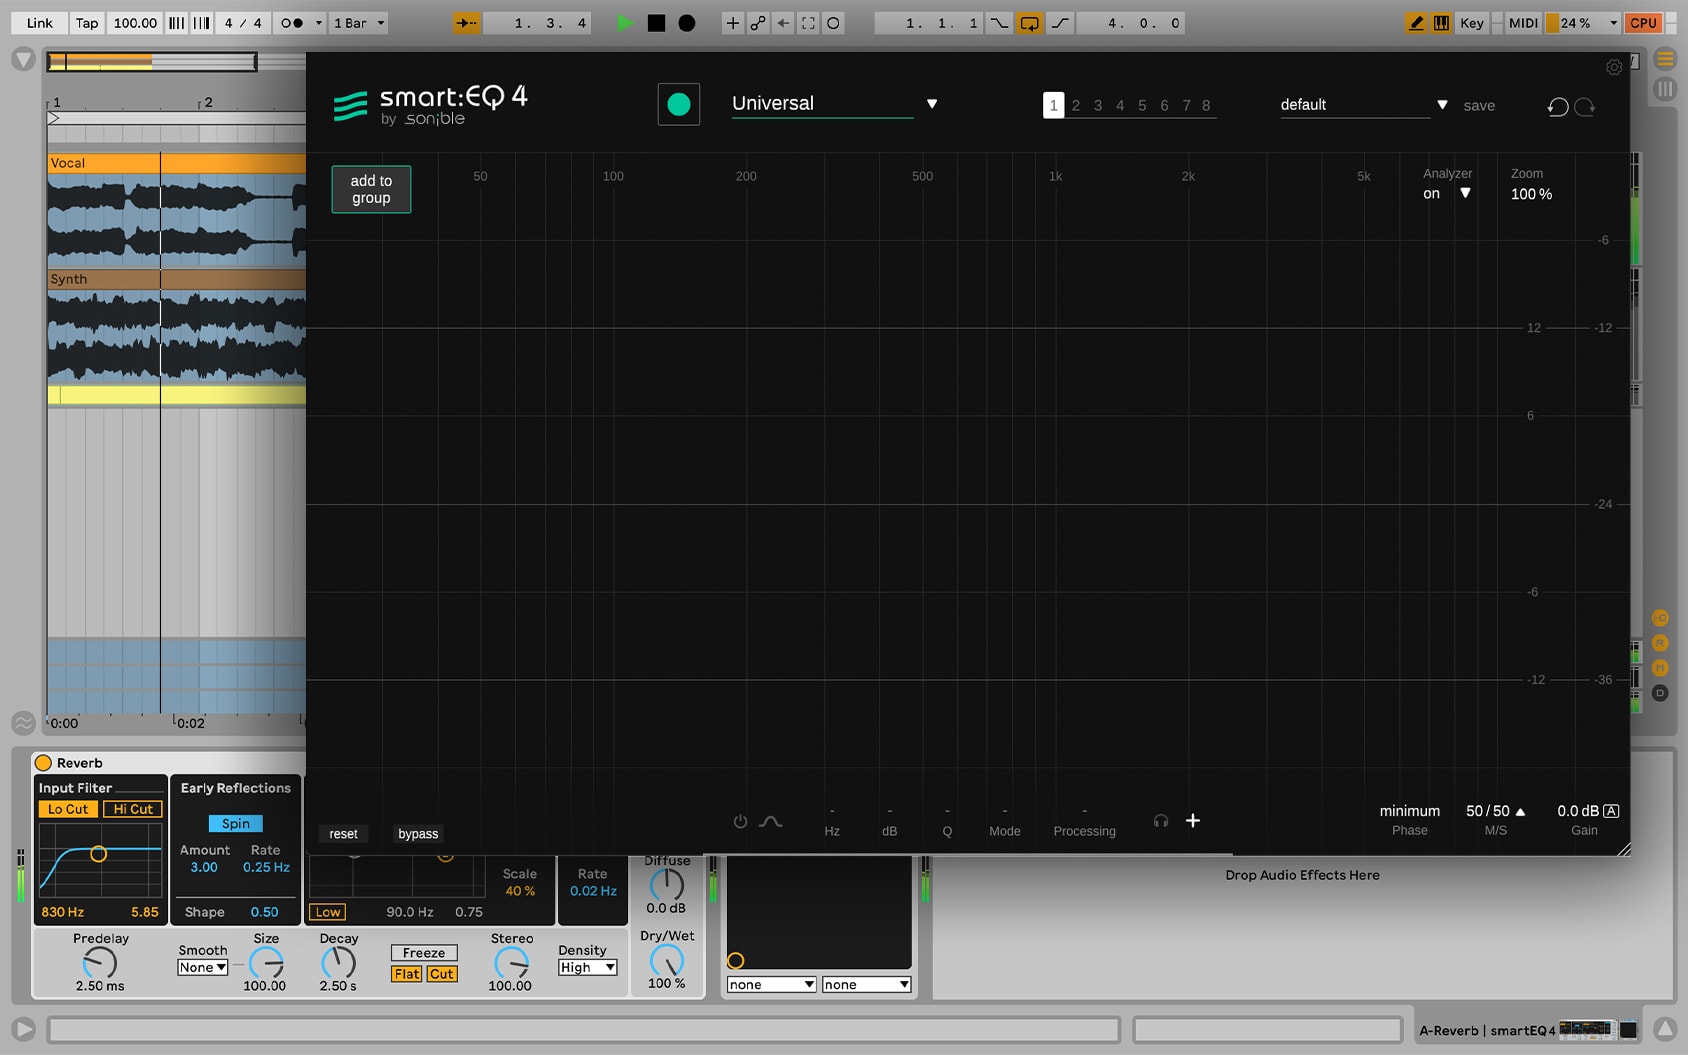Toggle draw mode pencil icon
The height and width of the screenshot is (1055, 1688).
point(1416,23)
